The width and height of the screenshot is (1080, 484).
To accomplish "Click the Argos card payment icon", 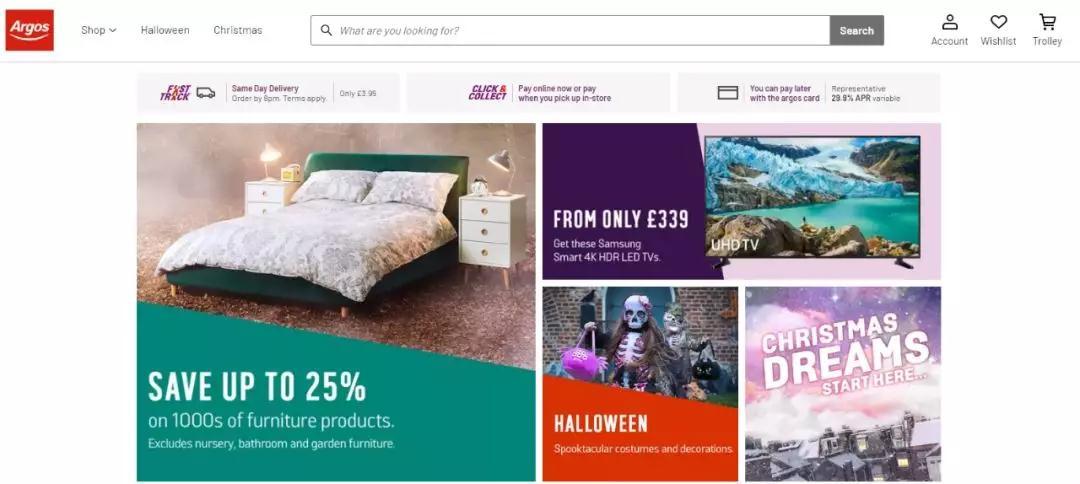I will tap(727, 93).
